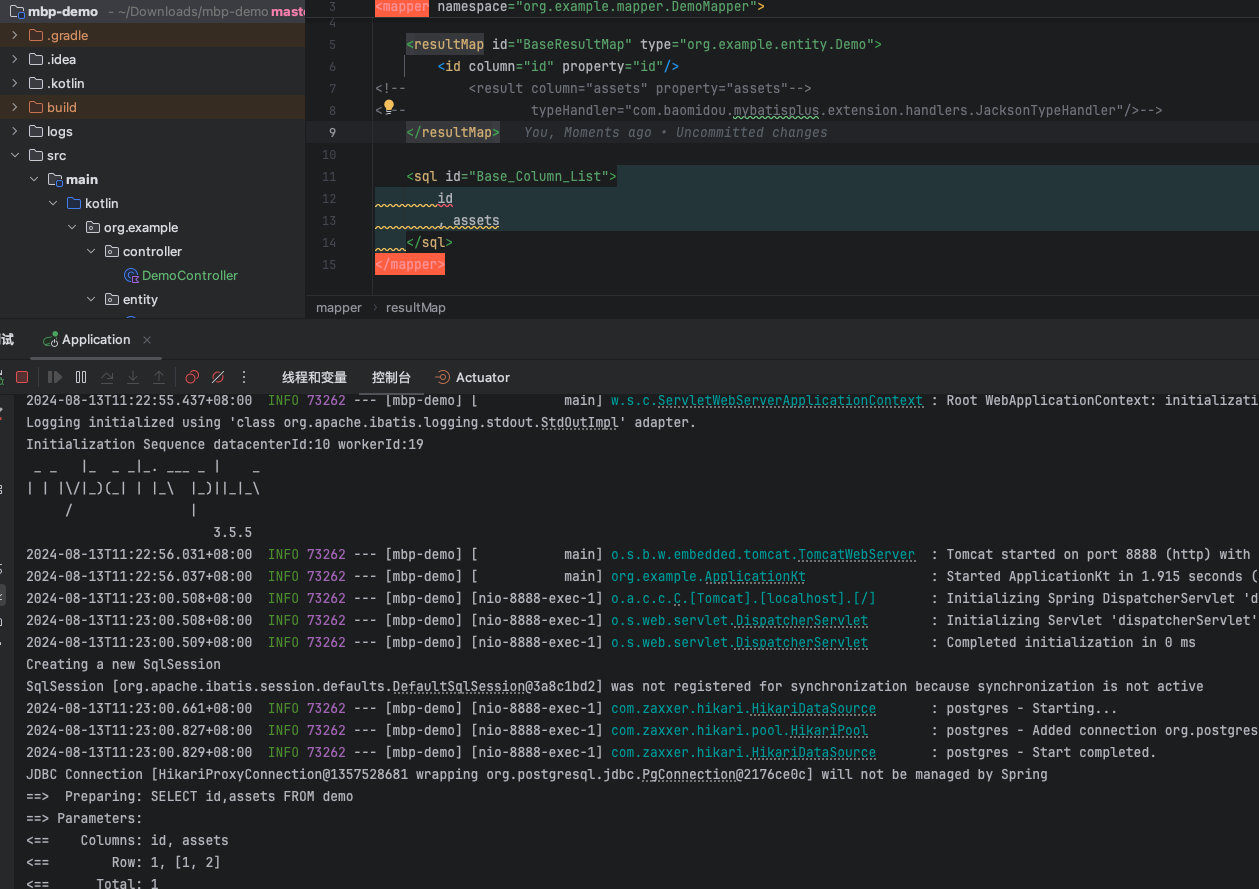Pause the running program
Image resolution: width=1259 pixels, height=889 pixels.
click(x=80, y=377)
